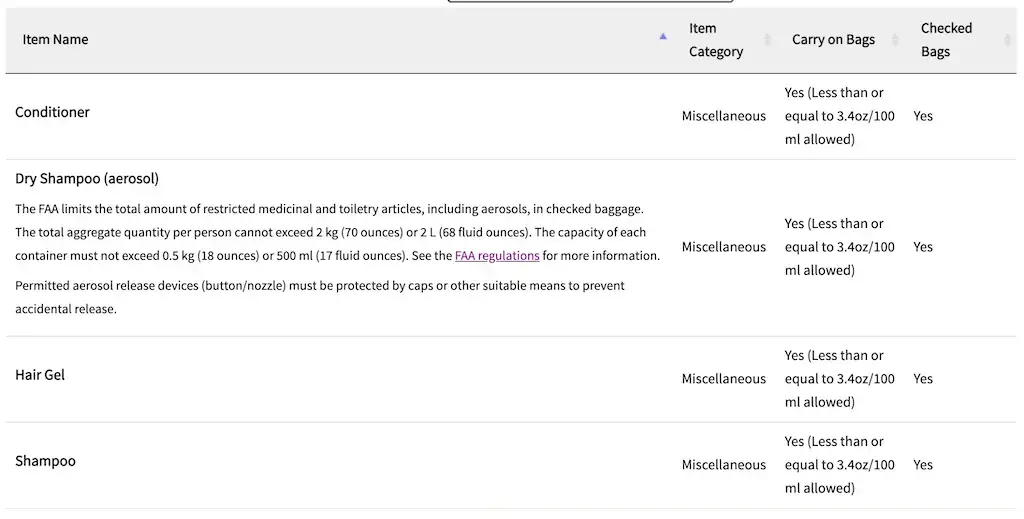This screenshot has width=1024, height=519.
Task: Sort by the Item Category column header
Action: 716,40
